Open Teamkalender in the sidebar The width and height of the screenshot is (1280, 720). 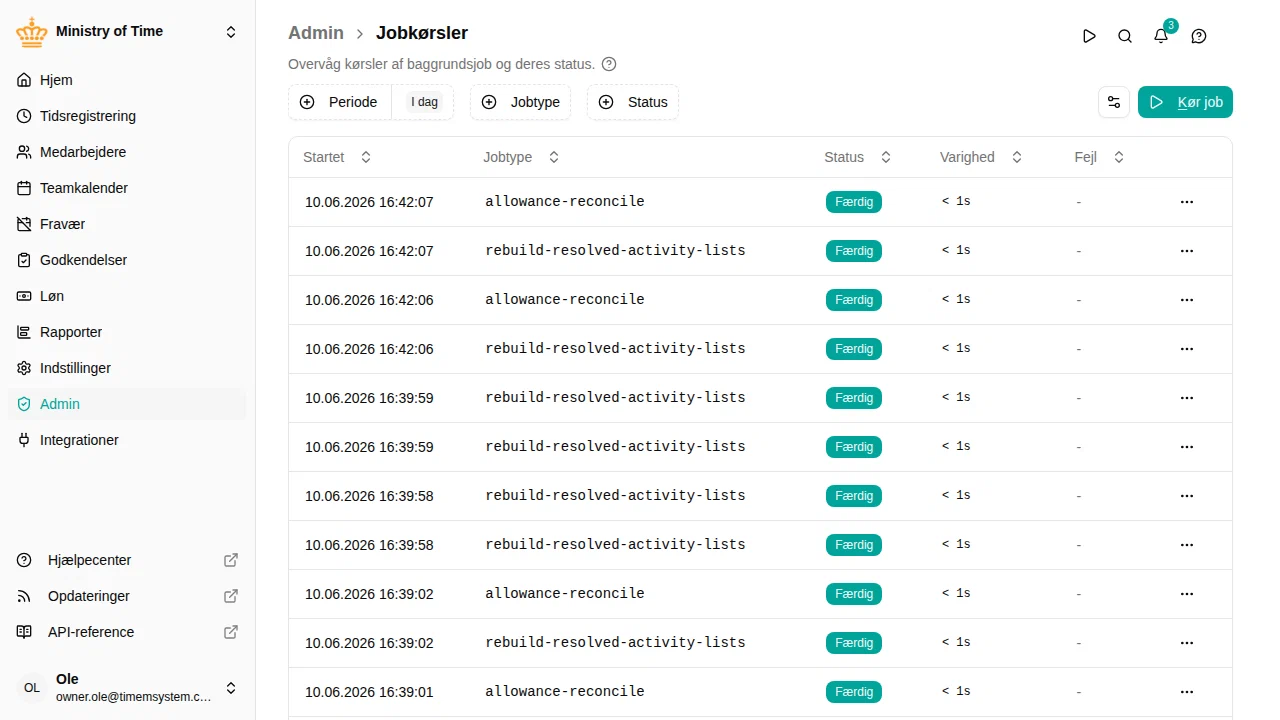click(127, 188)
